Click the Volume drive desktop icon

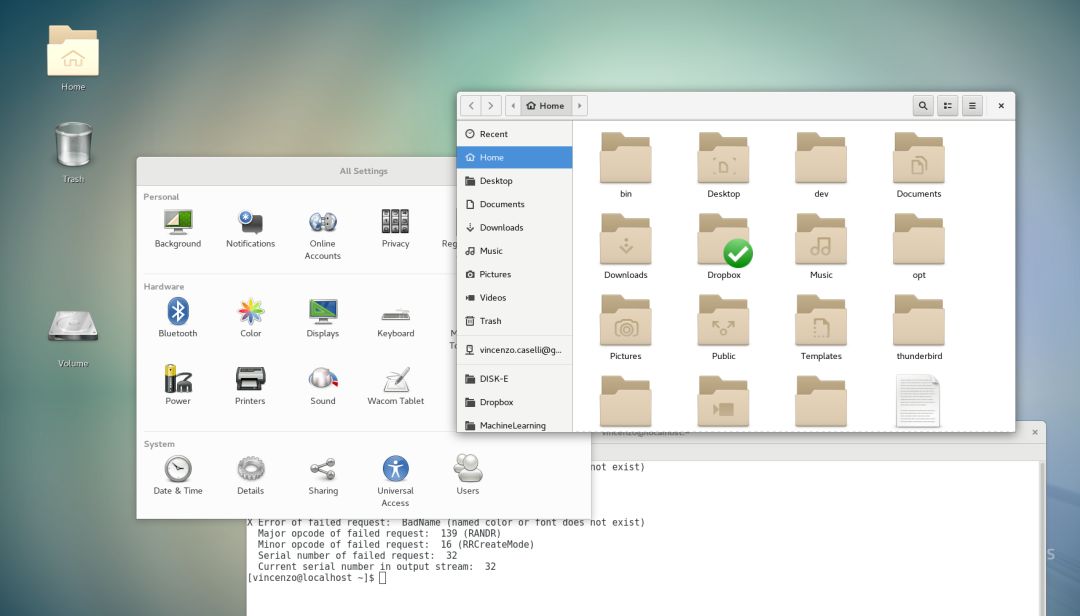click(73, 338)
